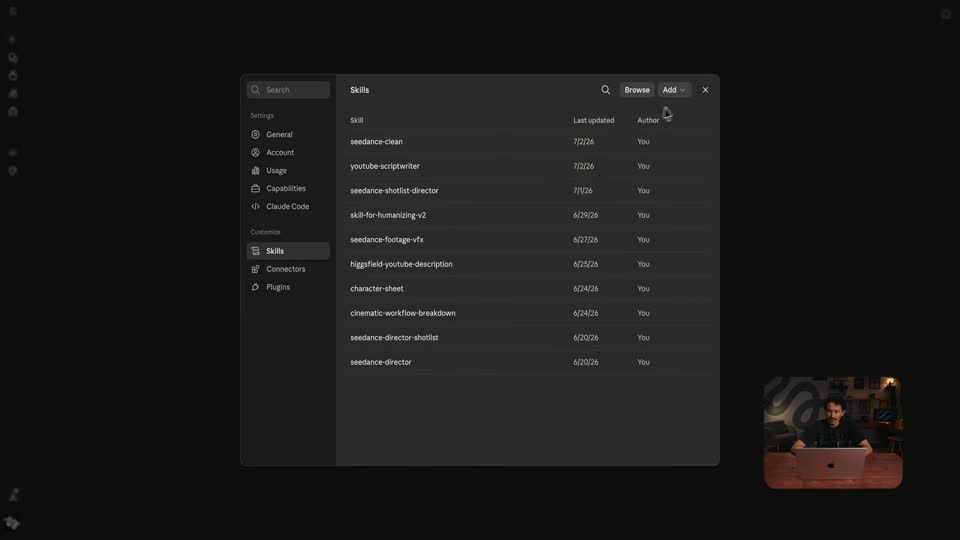This screenshot has height=540, width=960.
Task: Open the Connectors section
Action: (288, 269)
